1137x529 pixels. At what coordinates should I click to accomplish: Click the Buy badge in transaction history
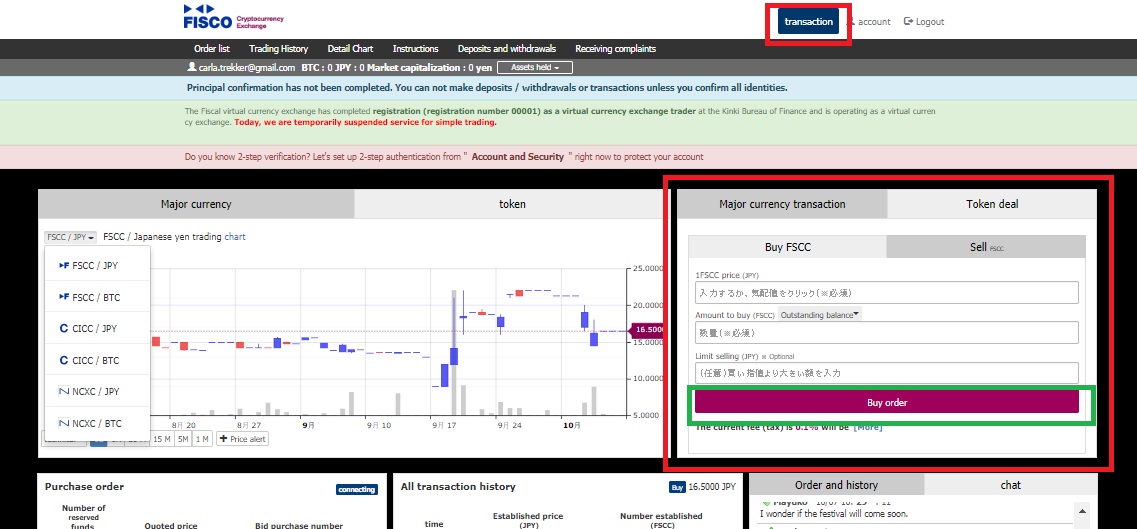677,488
